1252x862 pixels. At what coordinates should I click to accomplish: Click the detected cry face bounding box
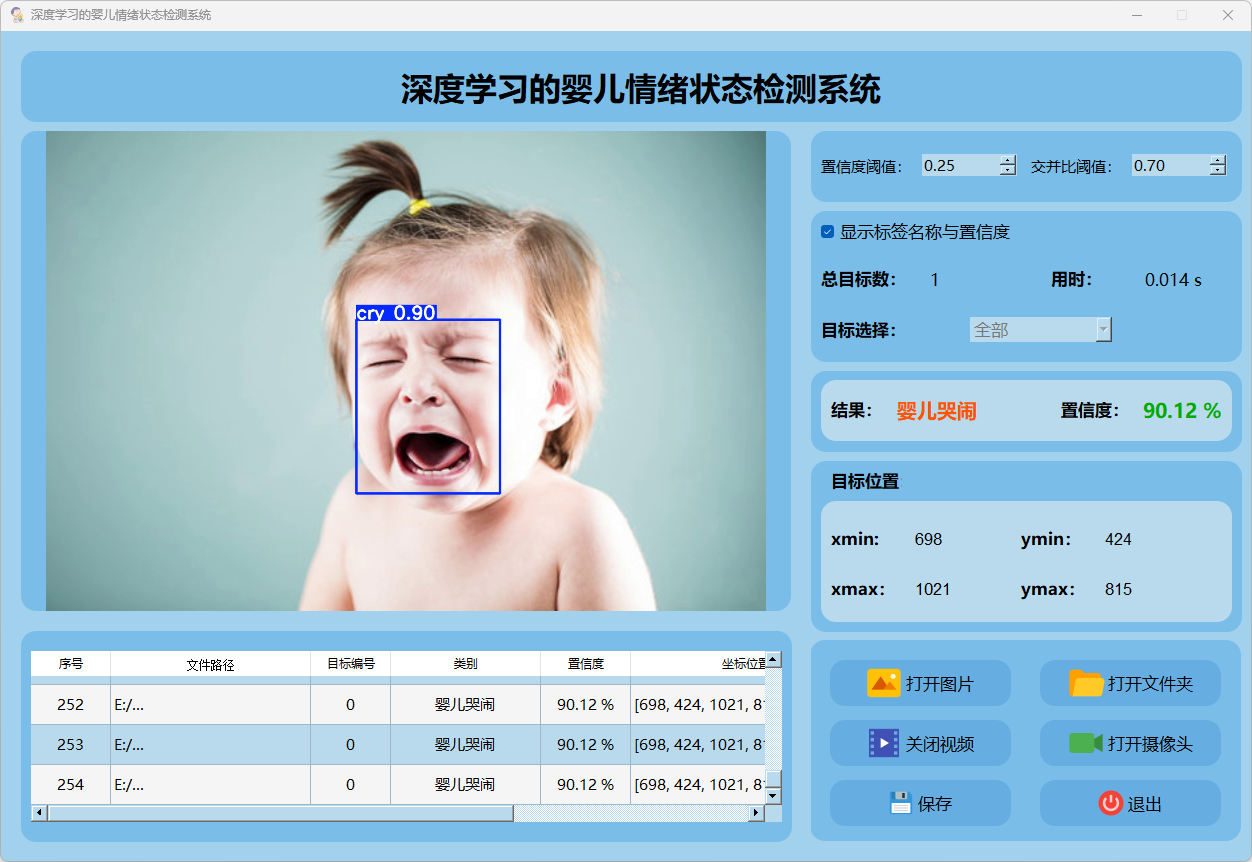[x=427, y=406]
